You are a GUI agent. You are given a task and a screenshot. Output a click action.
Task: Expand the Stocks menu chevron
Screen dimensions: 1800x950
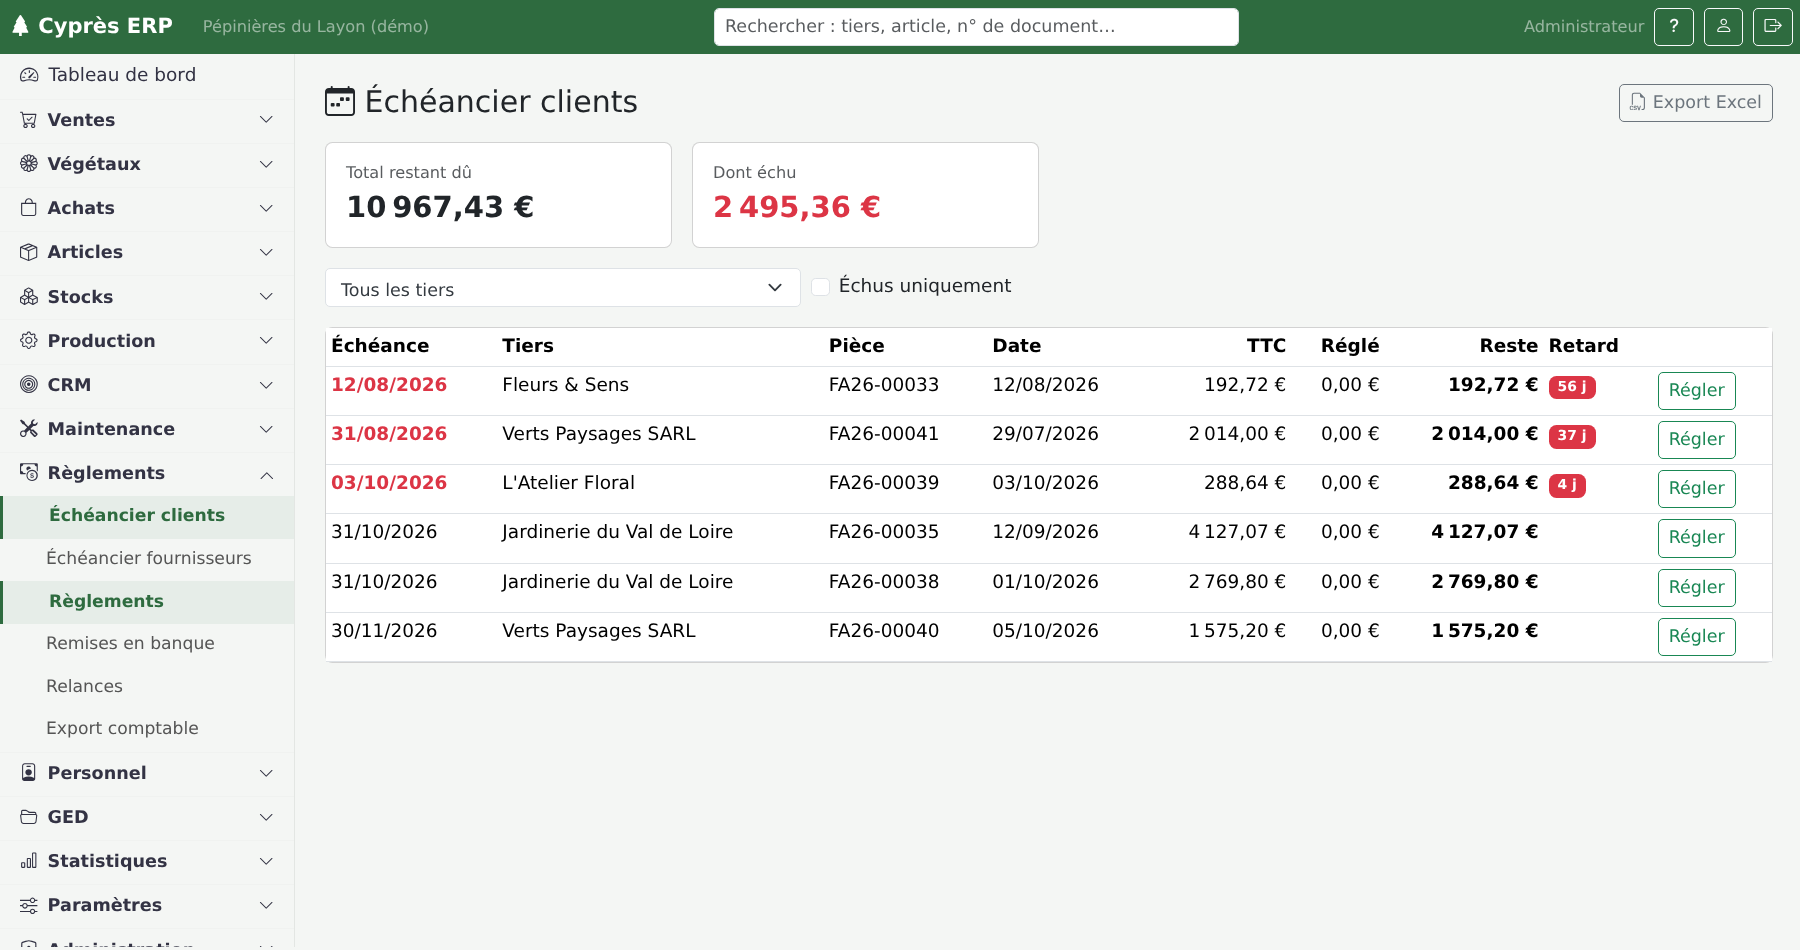(266, 297)
